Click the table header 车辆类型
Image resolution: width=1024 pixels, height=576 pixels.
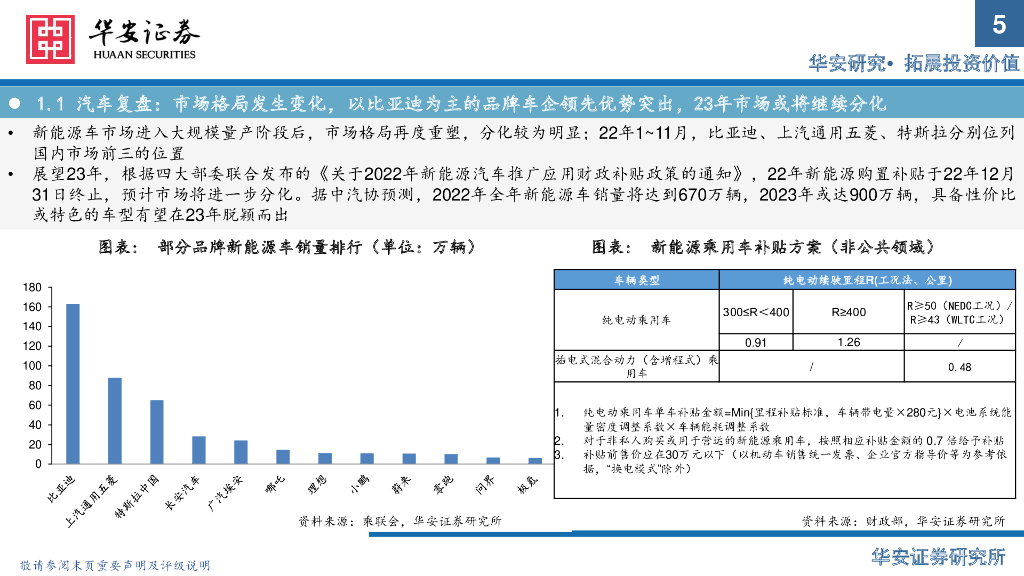pos(637,280)
